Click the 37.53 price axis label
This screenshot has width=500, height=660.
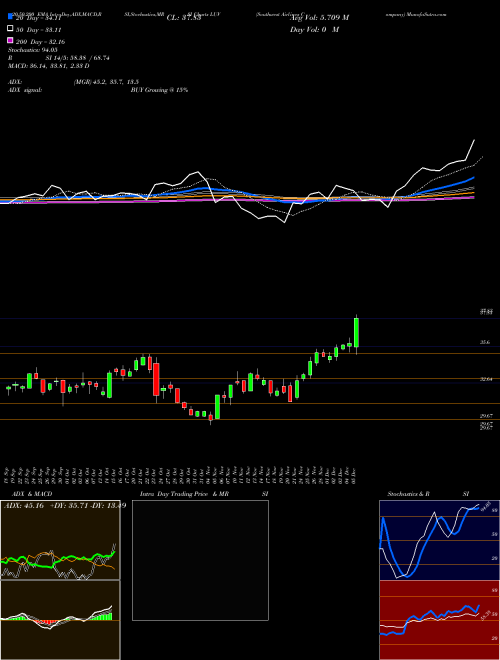pos(486,312)
